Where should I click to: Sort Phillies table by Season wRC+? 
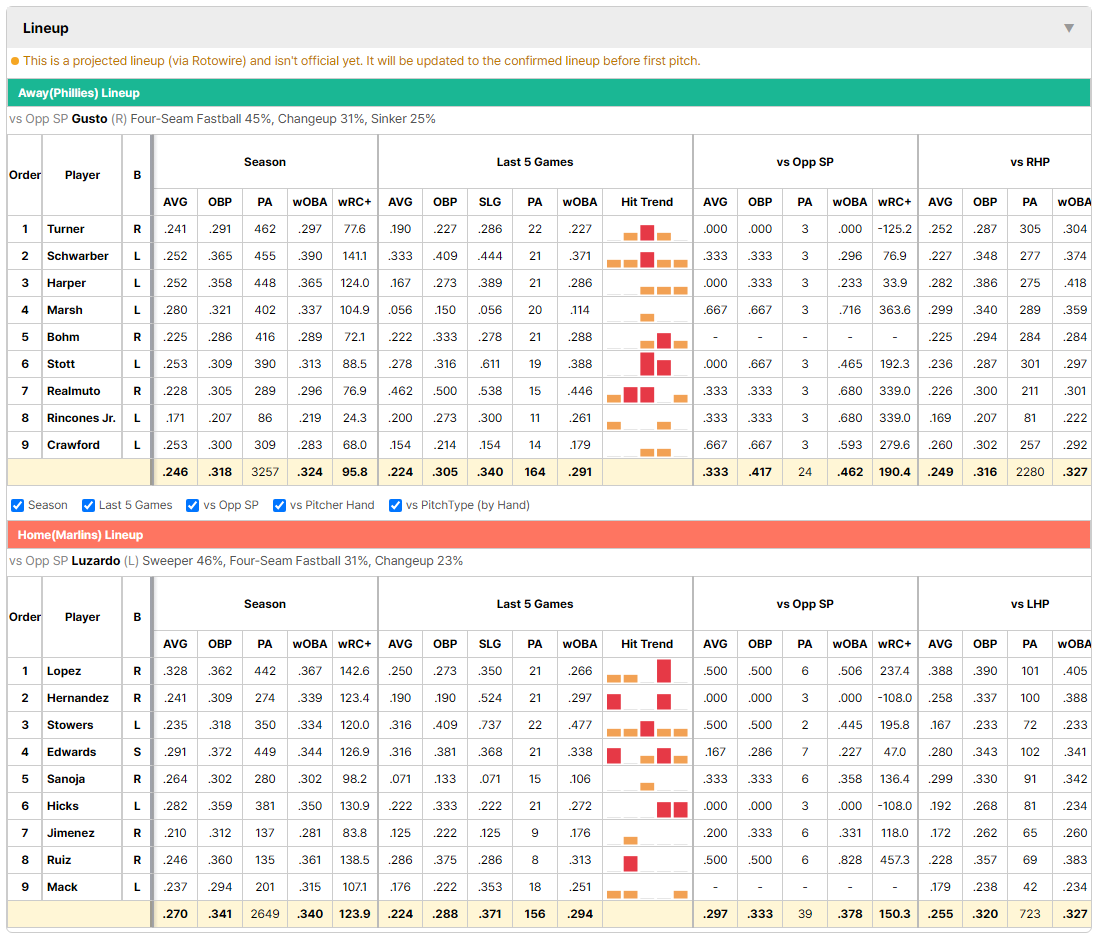click(354, 202)
